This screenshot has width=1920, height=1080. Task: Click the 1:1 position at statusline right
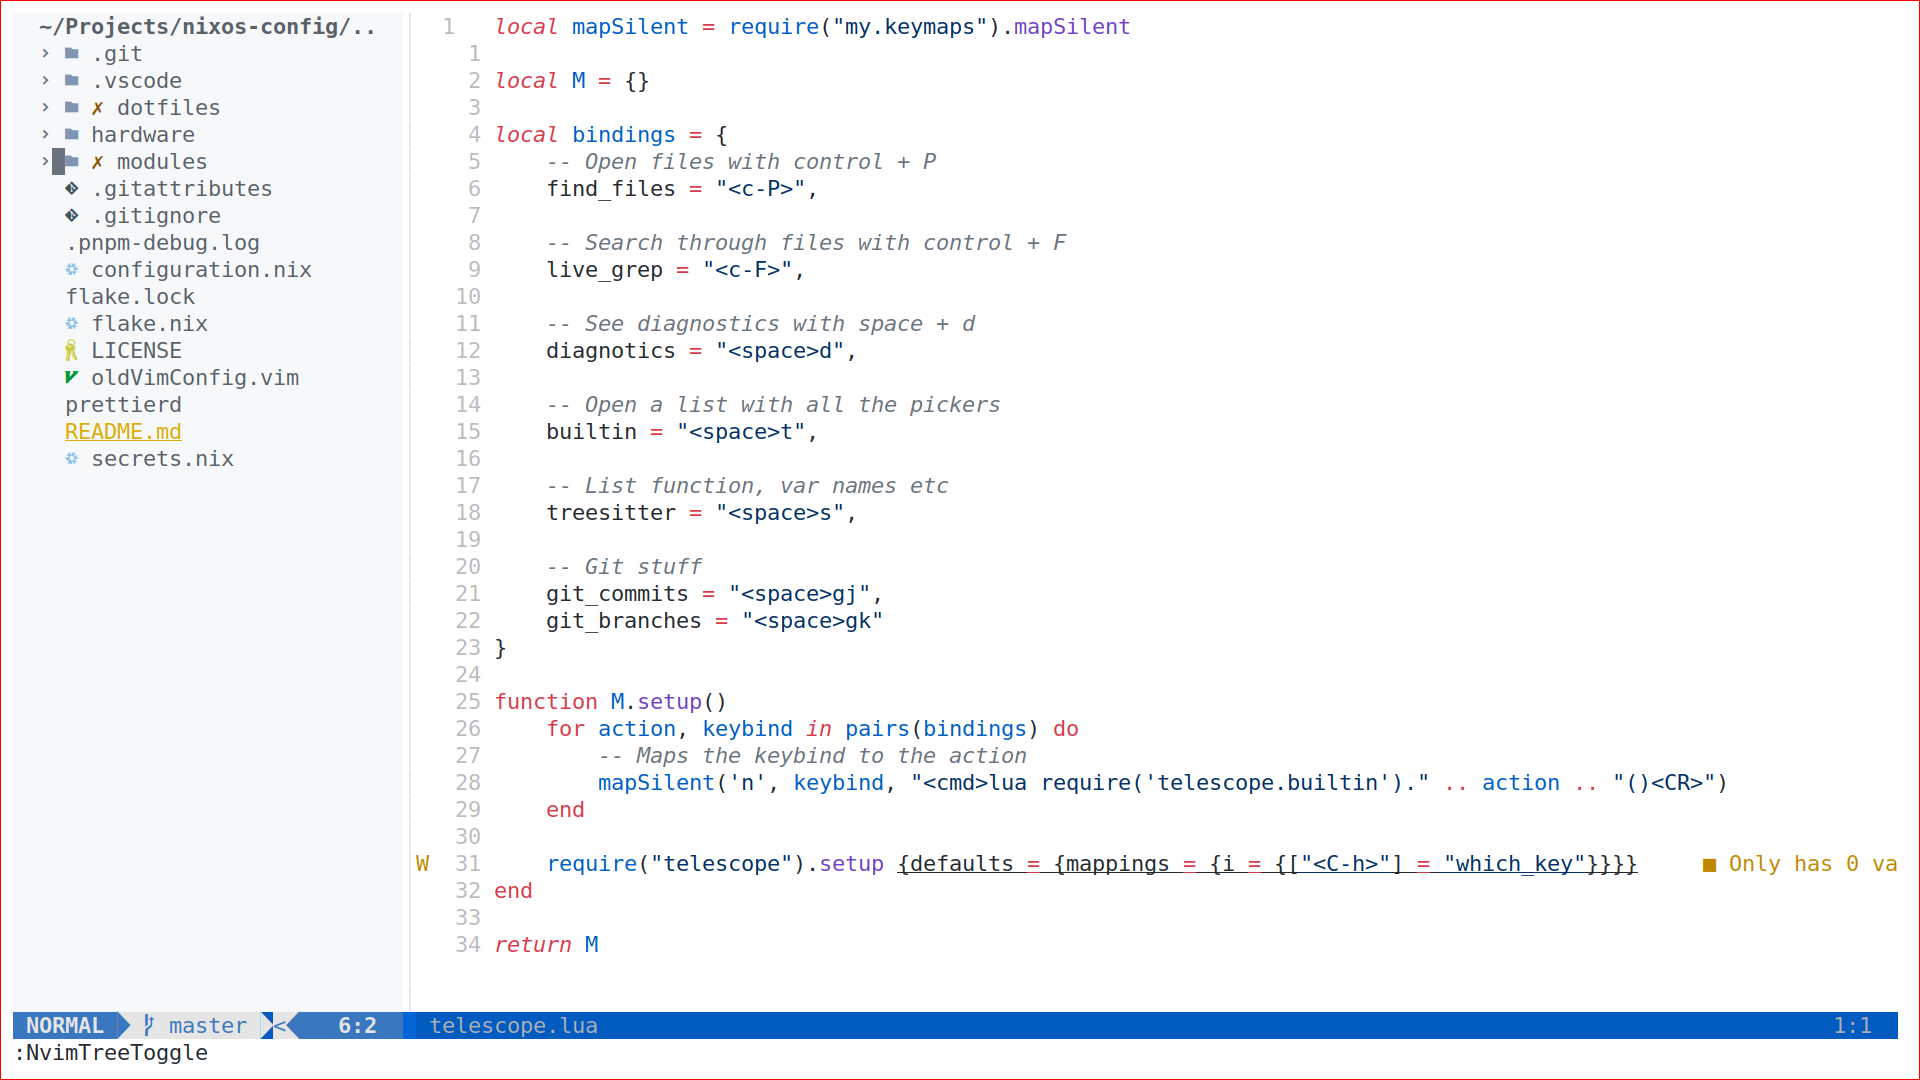tap(1852, 1025)
